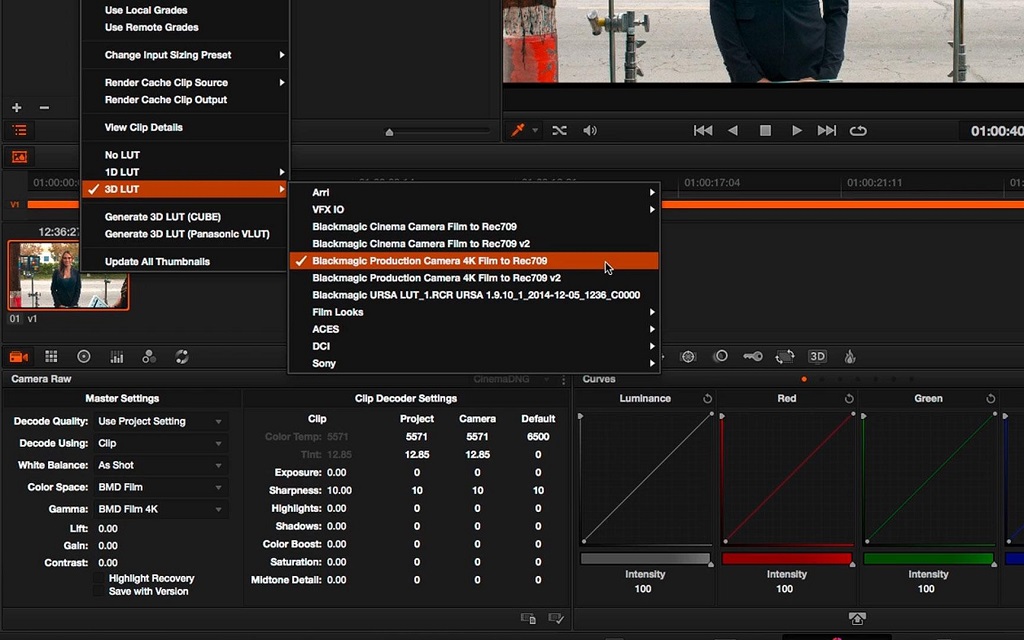Select the first curves page dot
Image resolution: width=1024 pixels, height=640 pixels.
point(804,379)
